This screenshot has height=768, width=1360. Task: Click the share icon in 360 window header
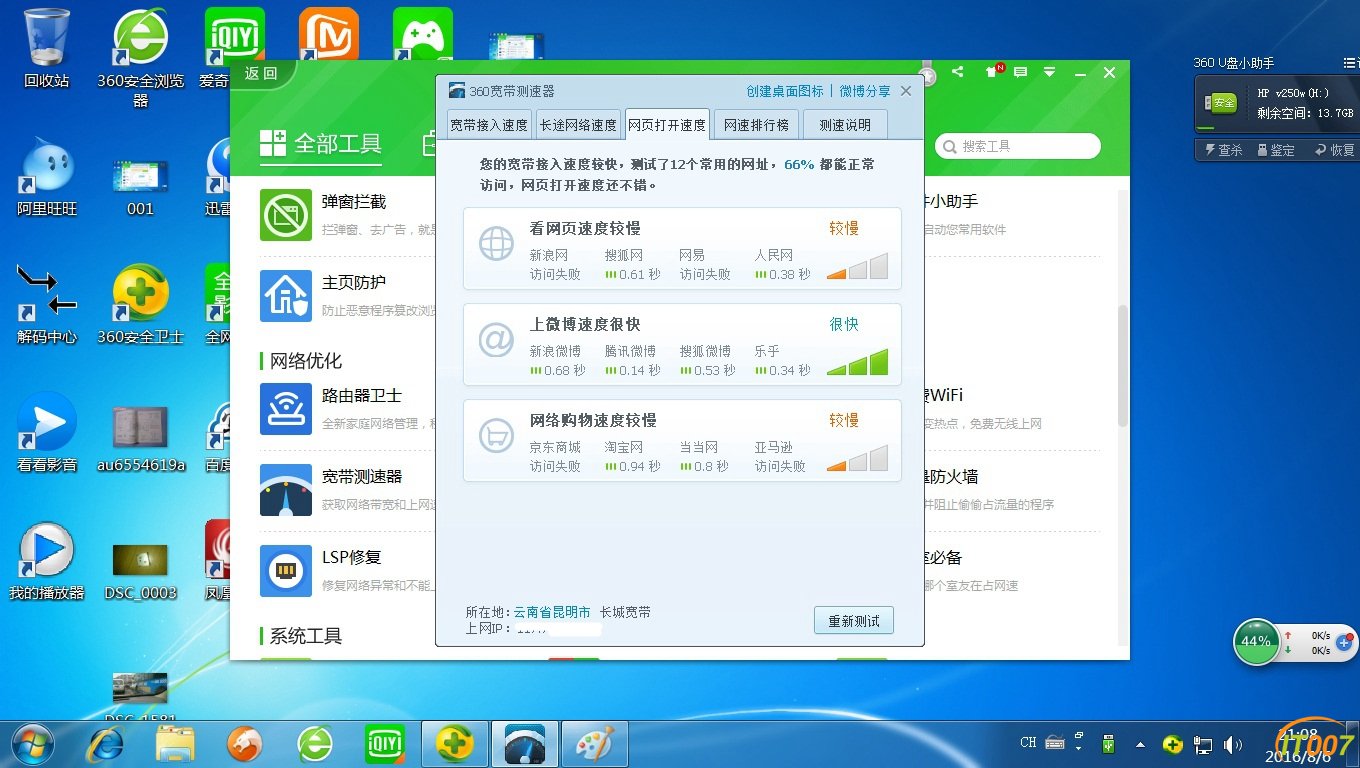pyautogui.click(x=958, y=72)
